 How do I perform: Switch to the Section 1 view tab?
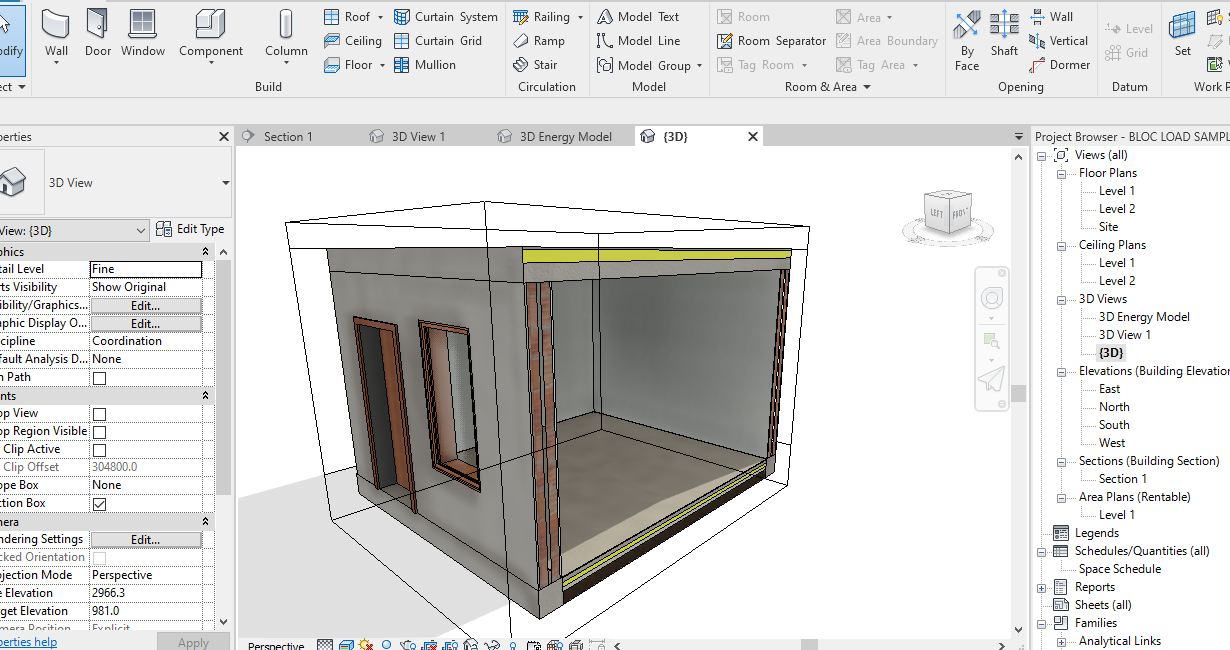click(x=290, y=135)
